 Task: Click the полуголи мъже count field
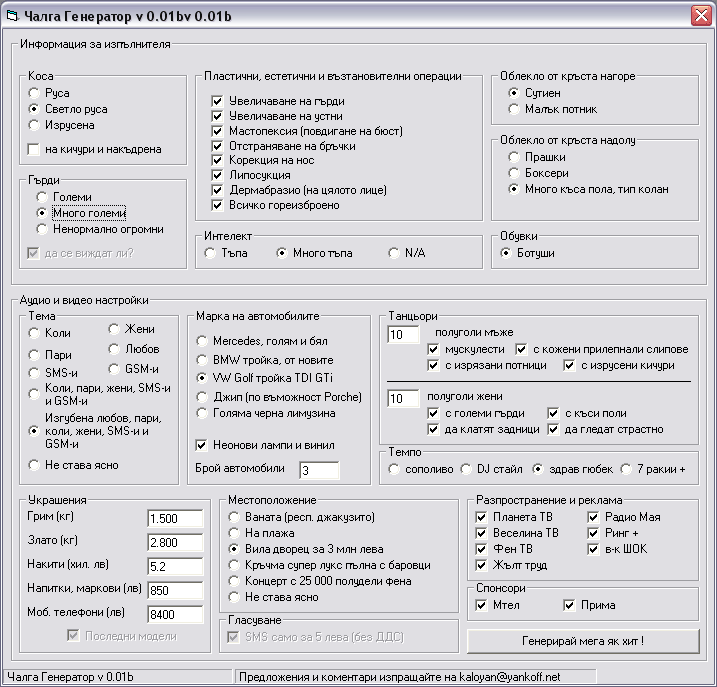click(x=403, y=334)
